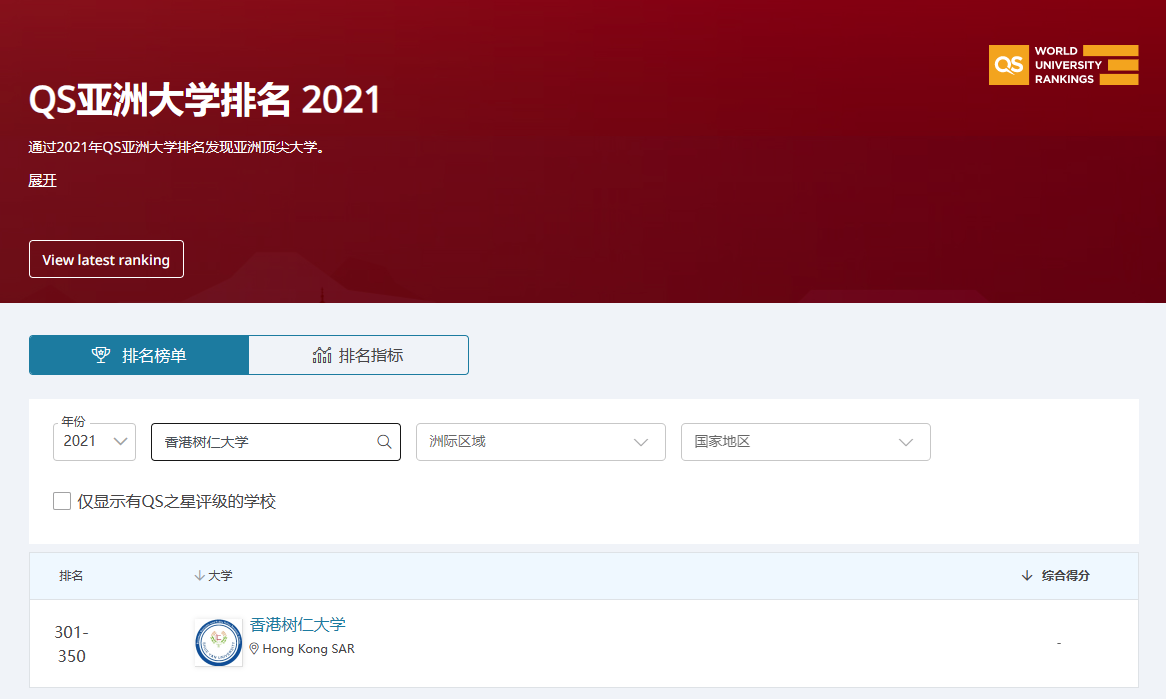Click the university search input field

click(x=276, y=442)
